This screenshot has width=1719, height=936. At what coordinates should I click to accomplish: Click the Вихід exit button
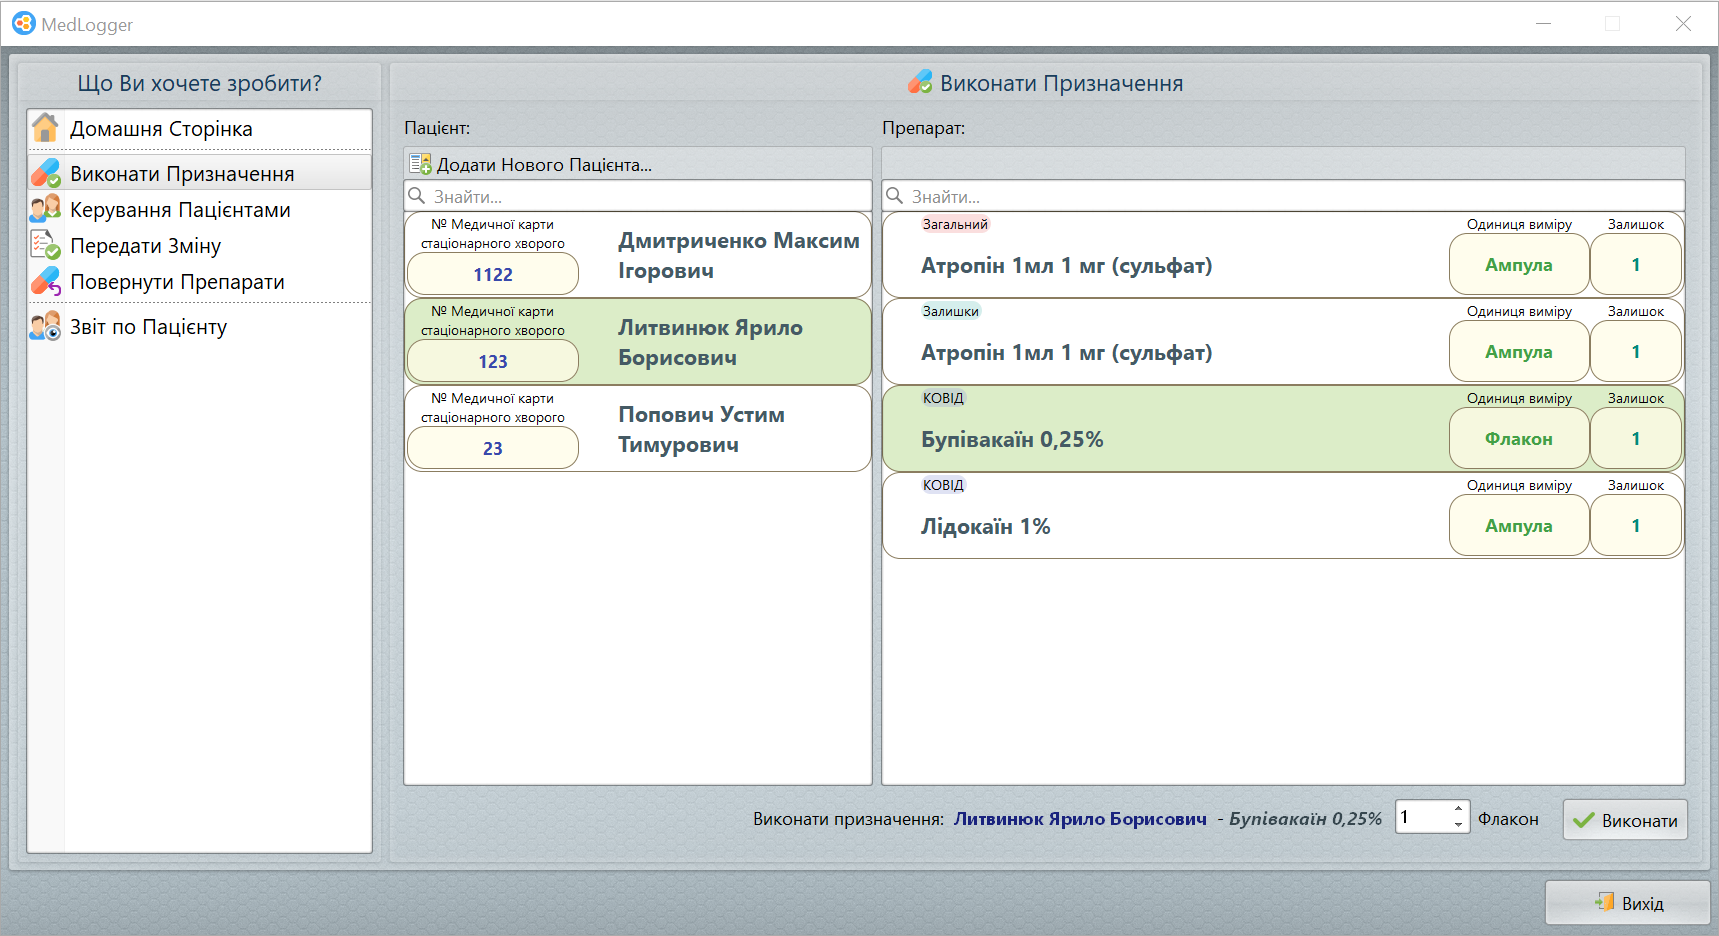(x=1627, y=903)
